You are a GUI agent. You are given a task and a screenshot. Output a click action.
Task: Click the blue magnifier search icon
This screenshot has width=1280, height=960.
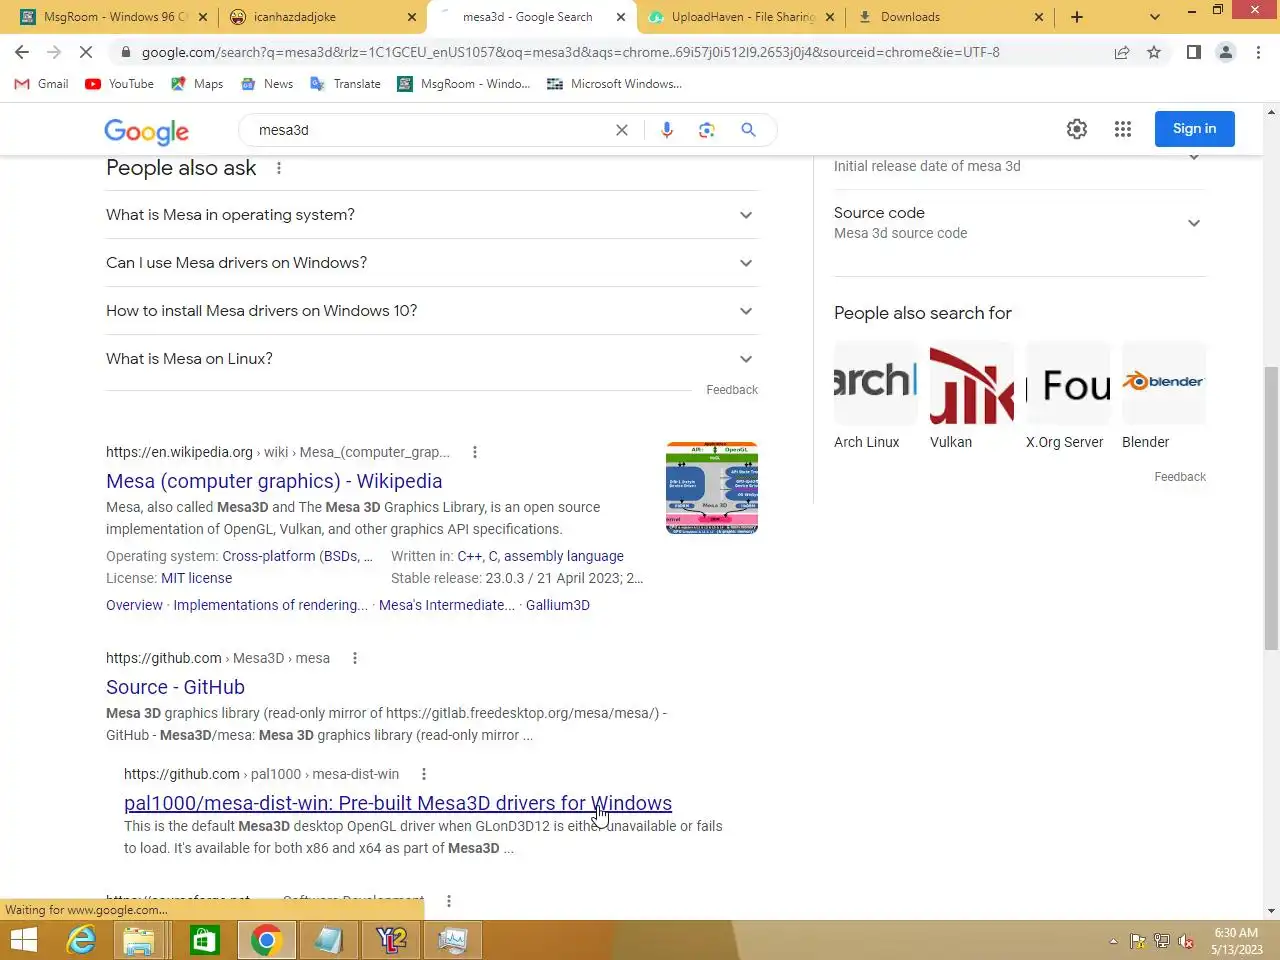click(748, 130)
